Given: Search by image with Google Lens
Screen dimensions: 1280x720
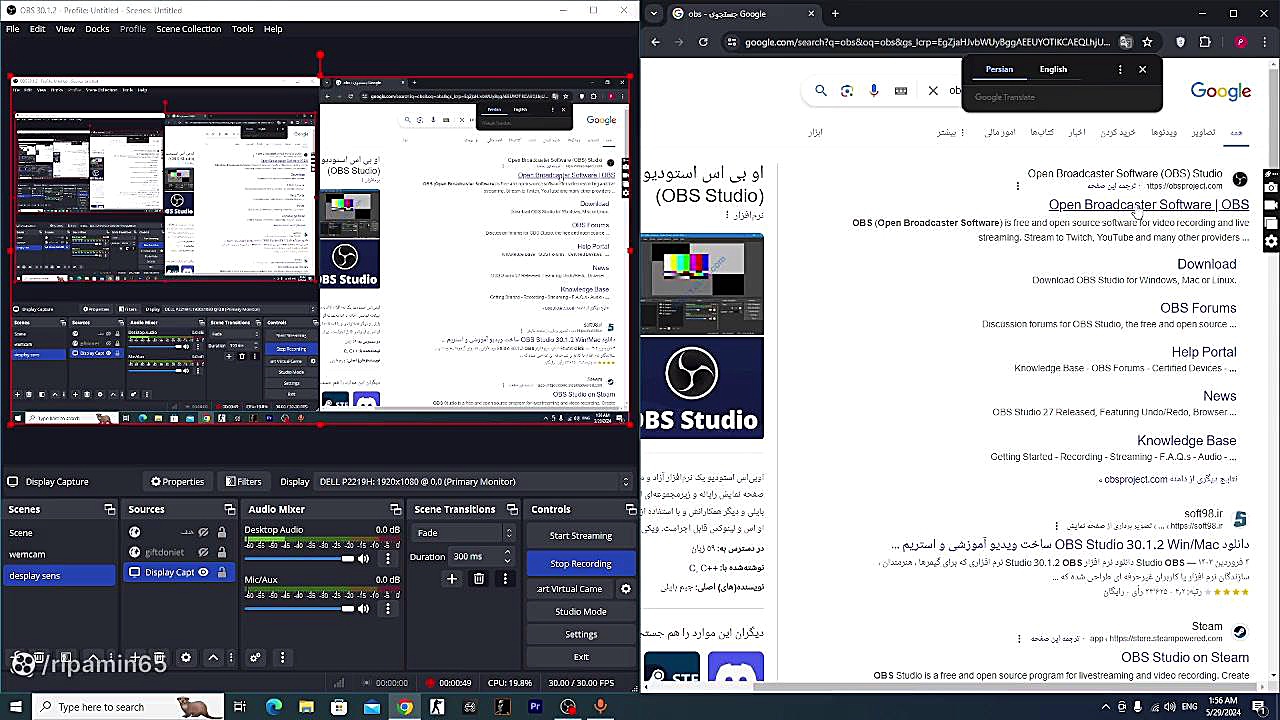Looking at the screenshot, I should click(x=847, y=90).
